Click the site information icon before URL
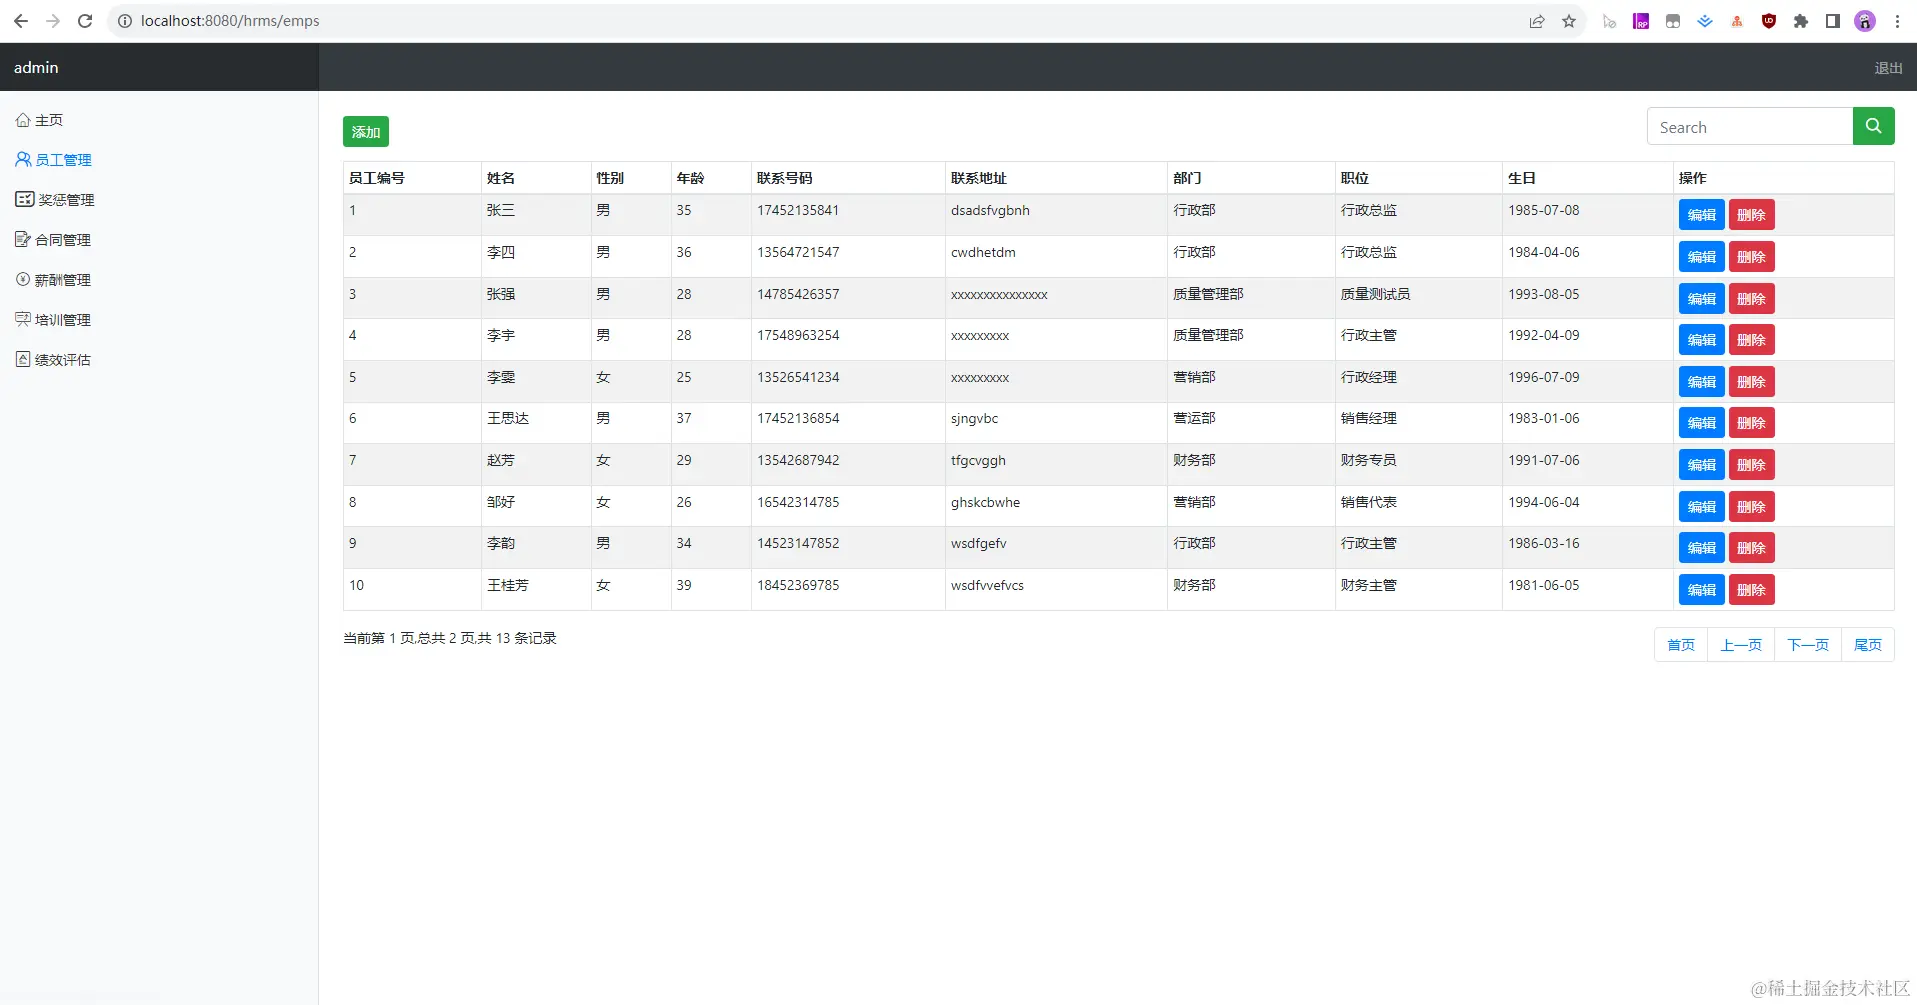Screen dimensions: 1917x1005 click(x=125, y=21)
